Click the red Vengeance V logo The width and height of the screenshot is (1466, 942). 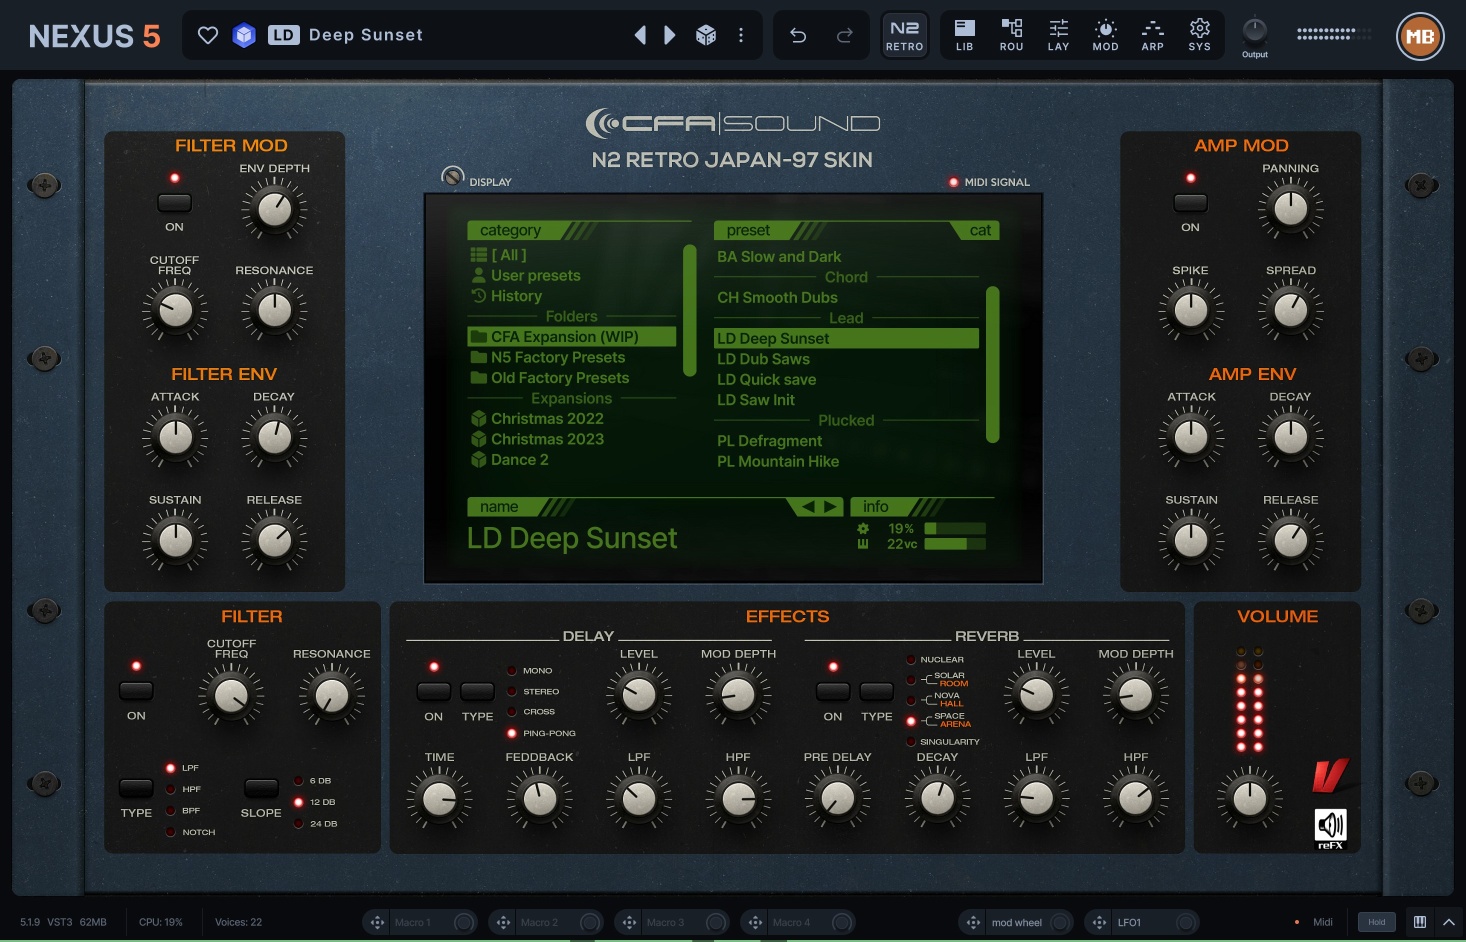[1330, 776]
